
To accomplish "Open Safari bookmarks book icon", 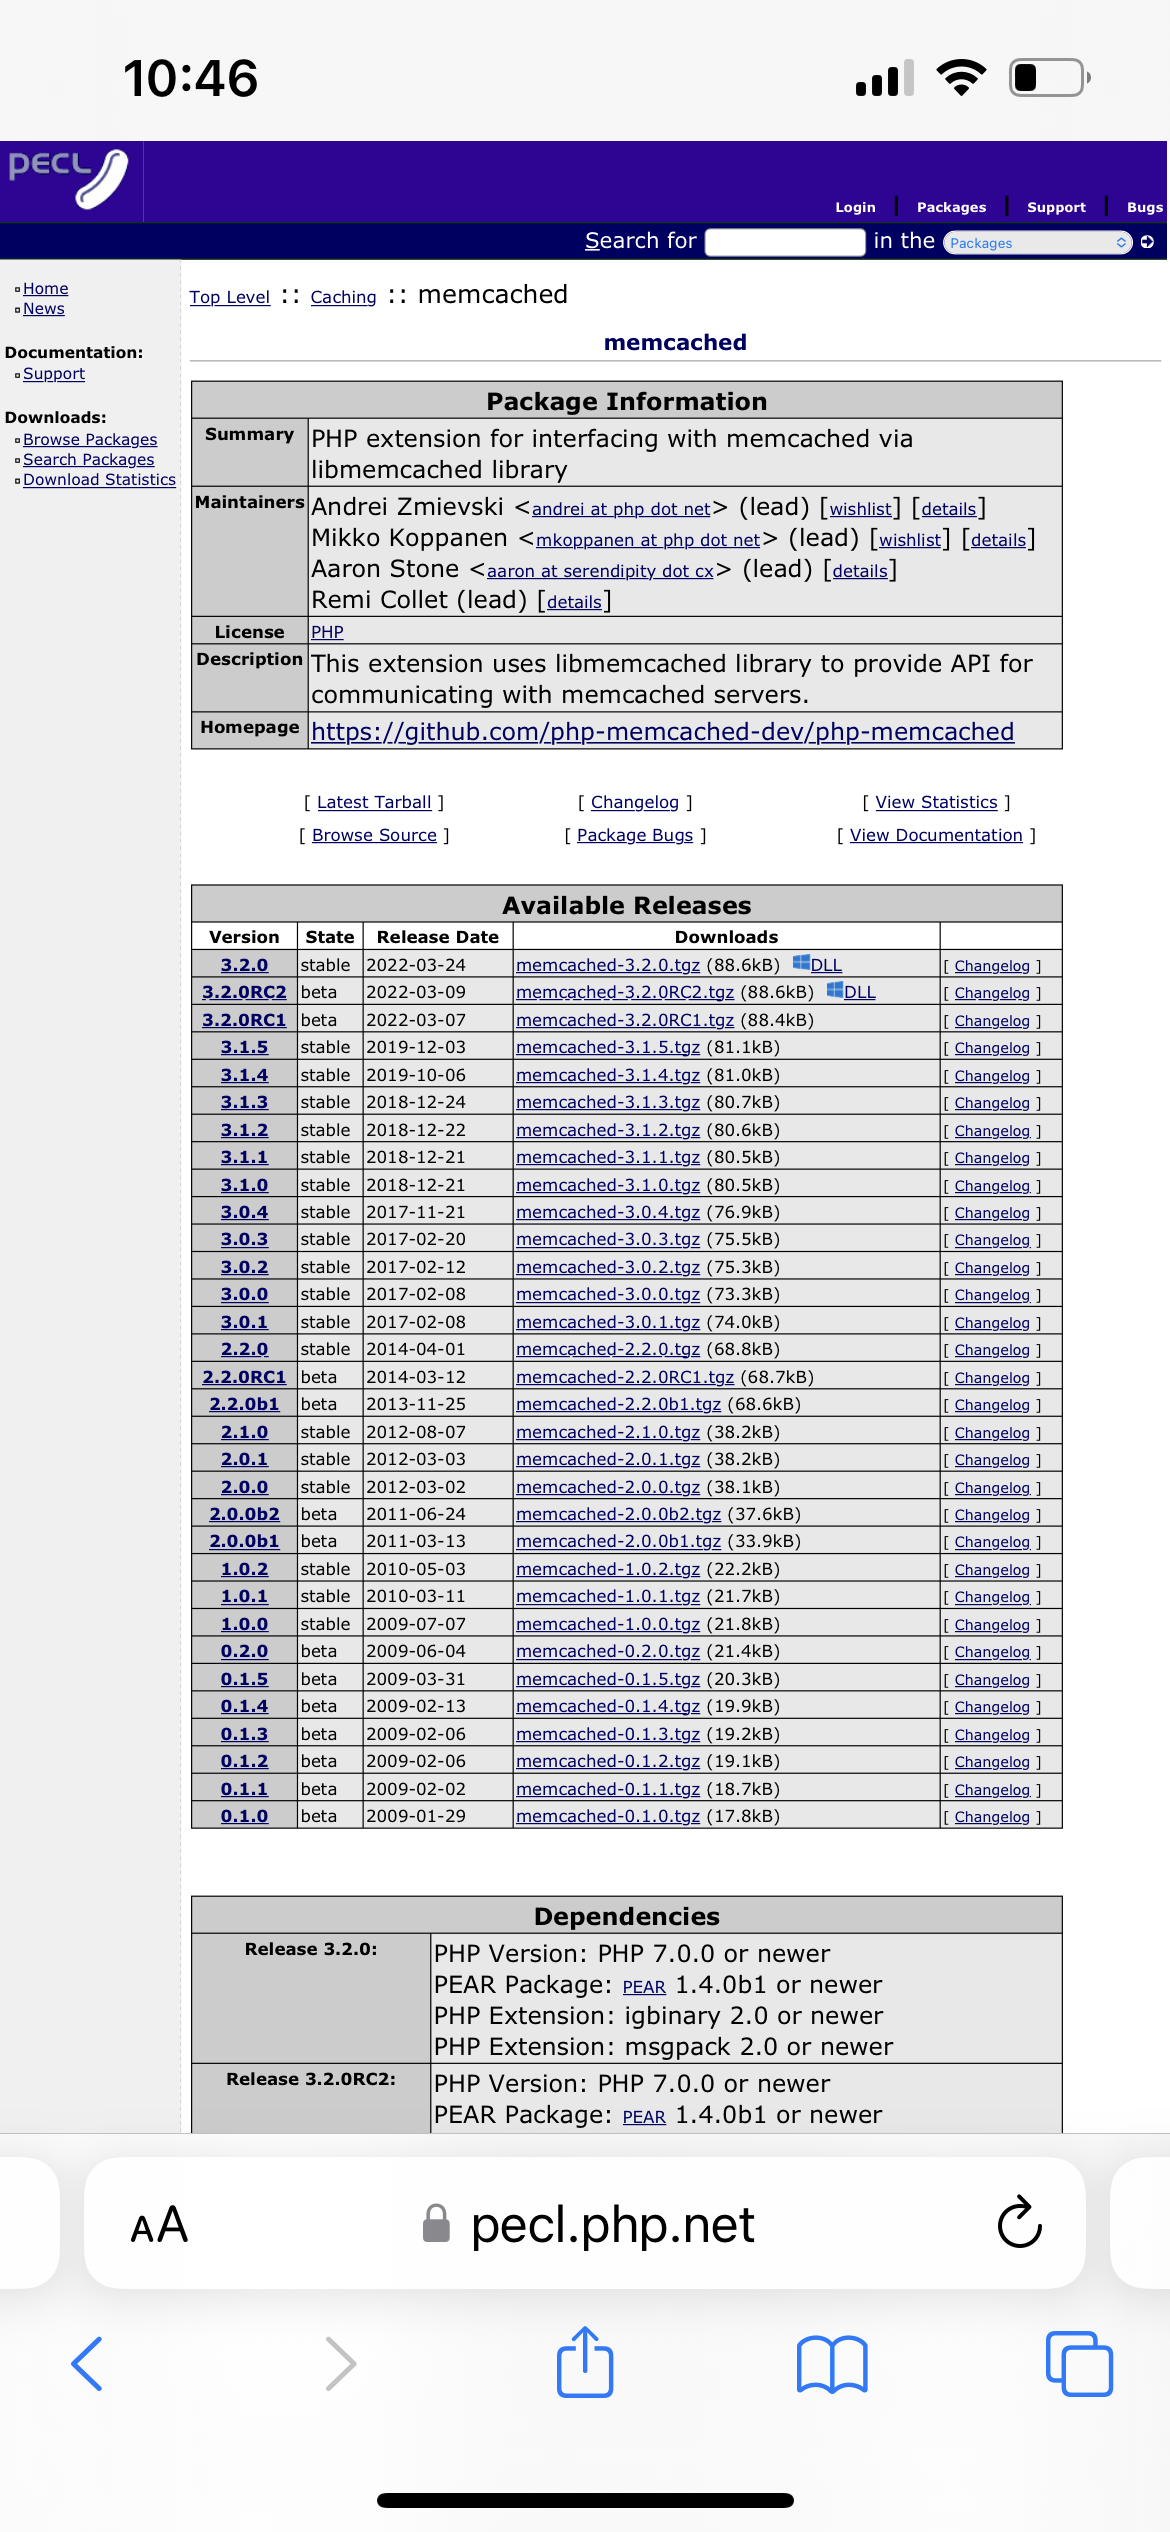I will click(x=831, y=2364).
